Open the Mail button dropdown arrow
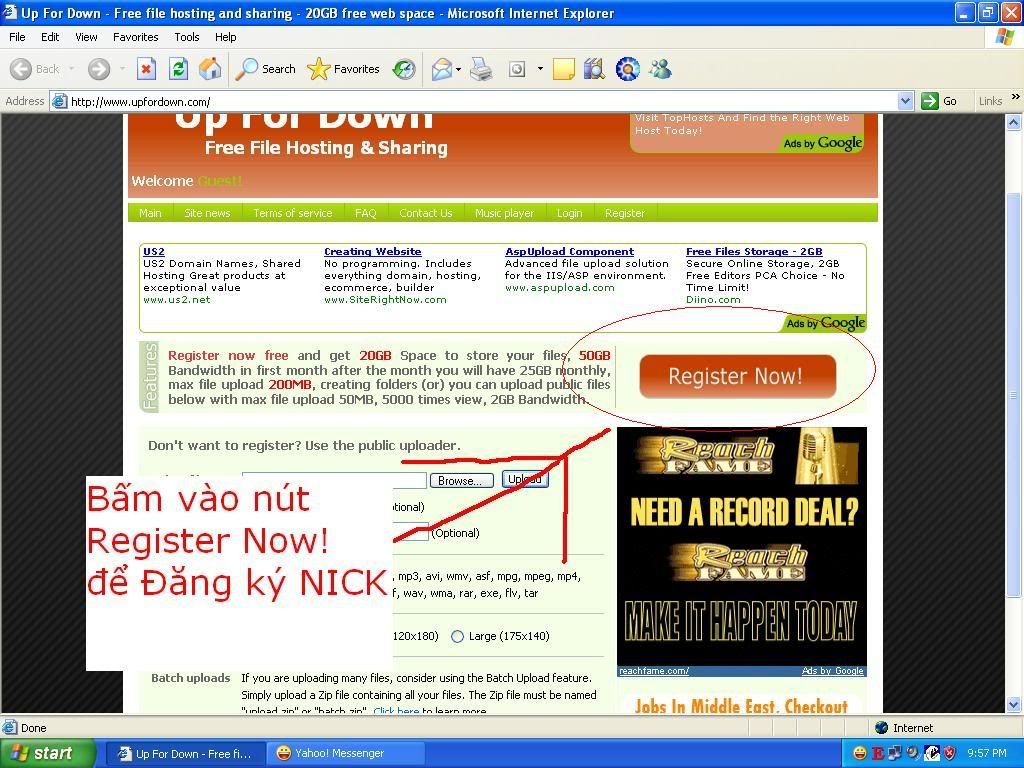The width and height of the screenshot is (1024, 768). [x=458, y=70]
